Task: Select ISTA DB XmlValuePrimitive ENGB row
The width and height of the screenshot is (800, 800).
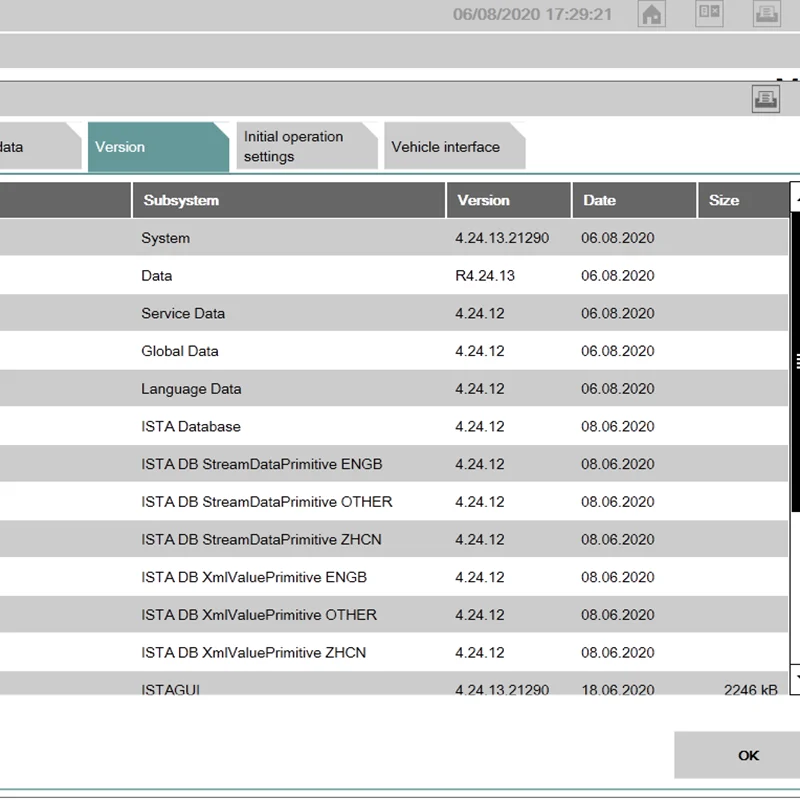Action: [394, 577]
